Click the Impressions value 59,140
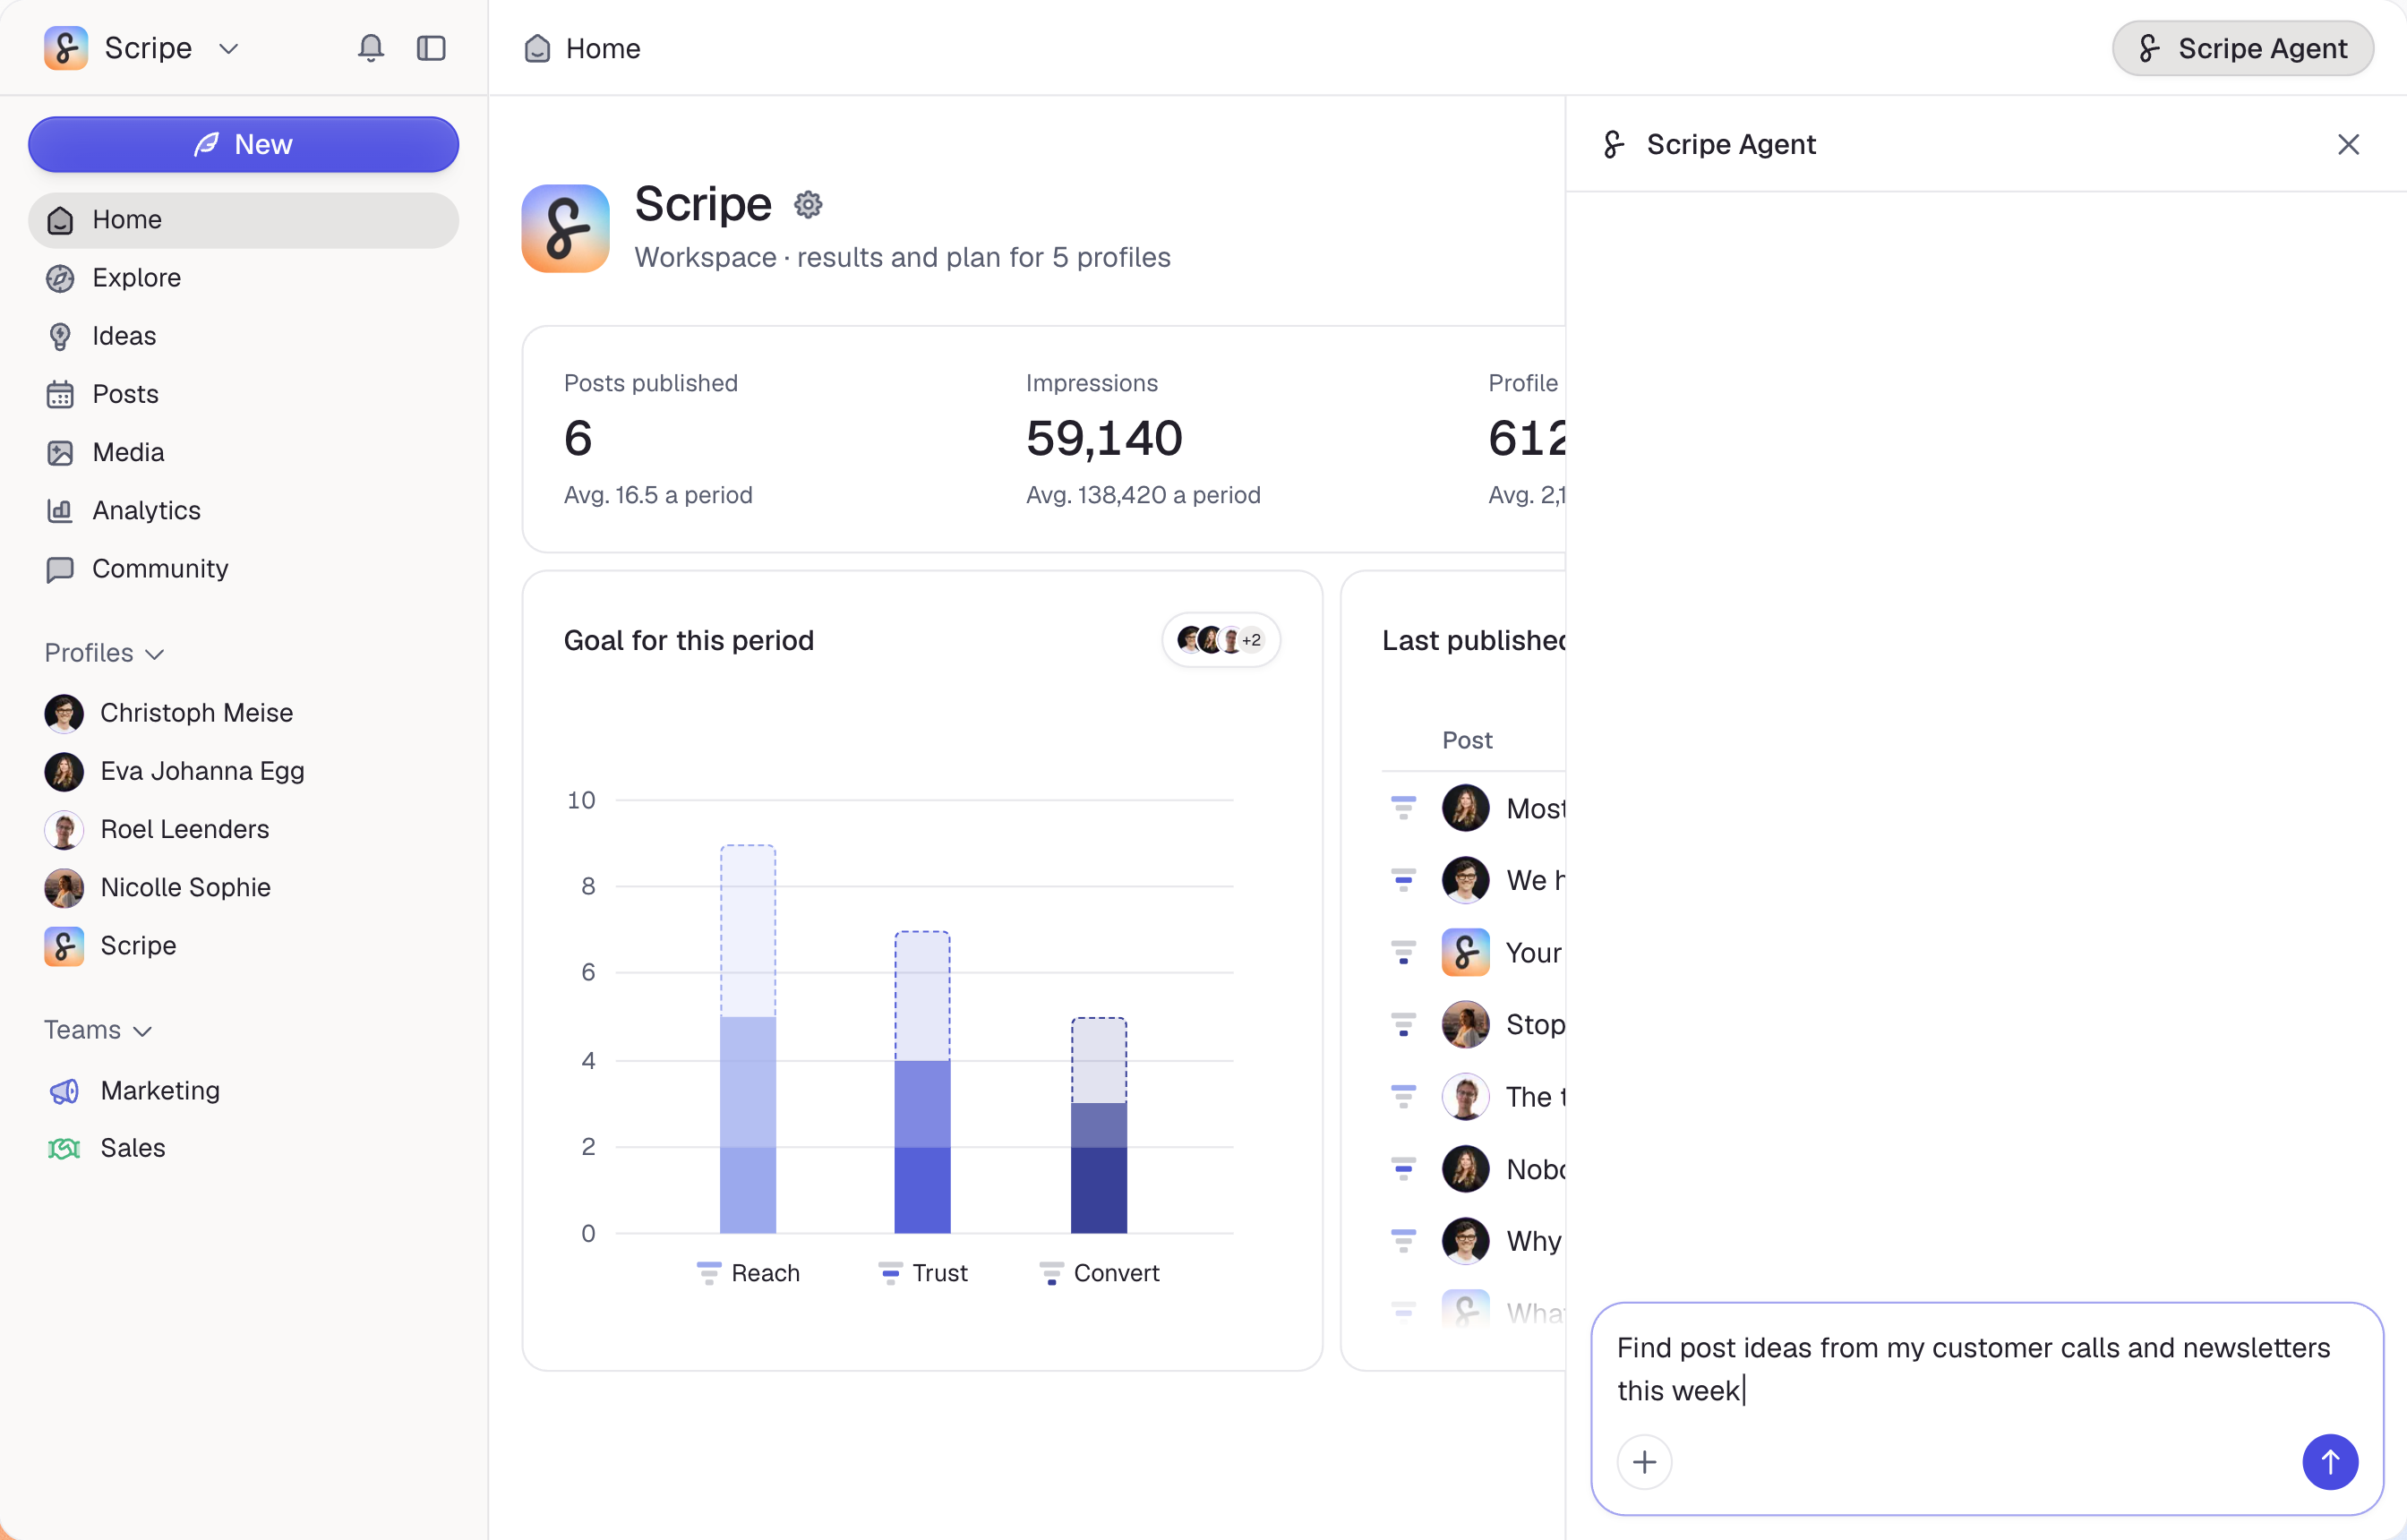2407x1540 pixels. pyautogui.click(x=1104, y=438)
